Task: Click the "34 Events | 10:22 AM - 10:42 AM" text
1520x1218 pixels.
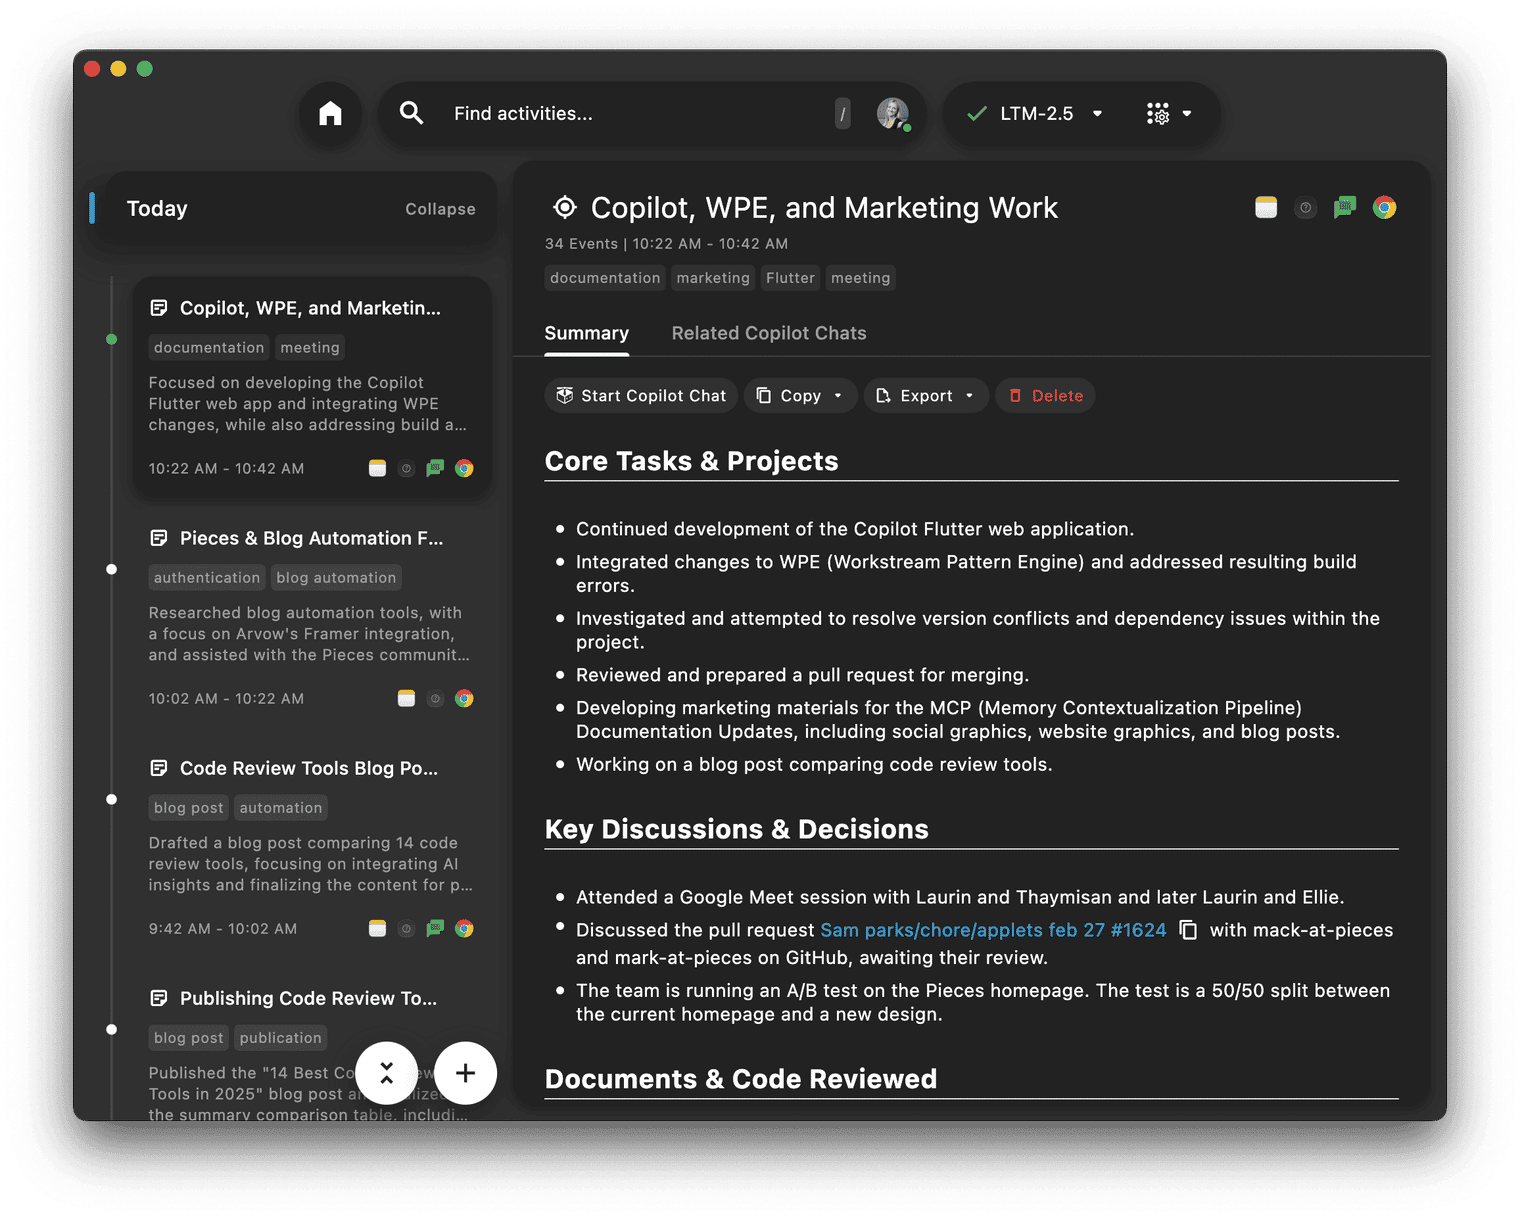Action: [x=666, y=244]
